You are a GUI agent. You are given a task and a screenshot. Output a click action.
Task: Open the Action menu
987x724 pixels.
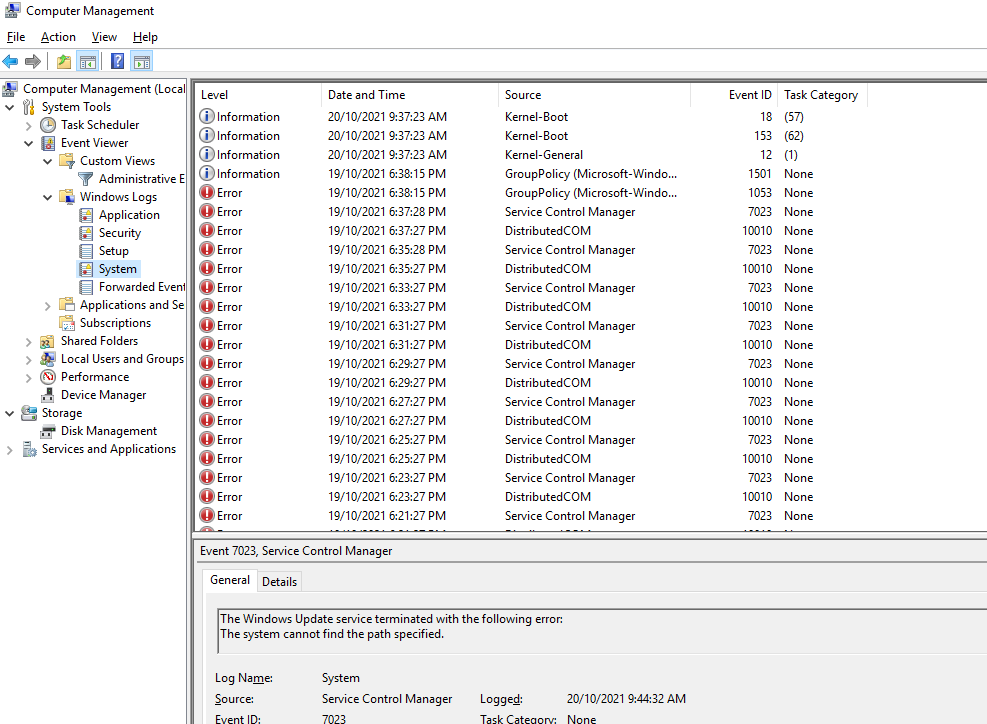[x=57, y=36]
